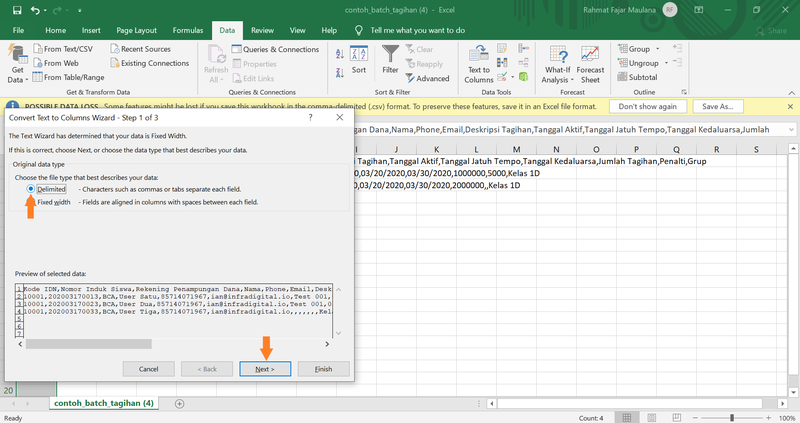800x423 pixels.
Task: Switch to the Insert tab
Action: (x=91, y=31)
